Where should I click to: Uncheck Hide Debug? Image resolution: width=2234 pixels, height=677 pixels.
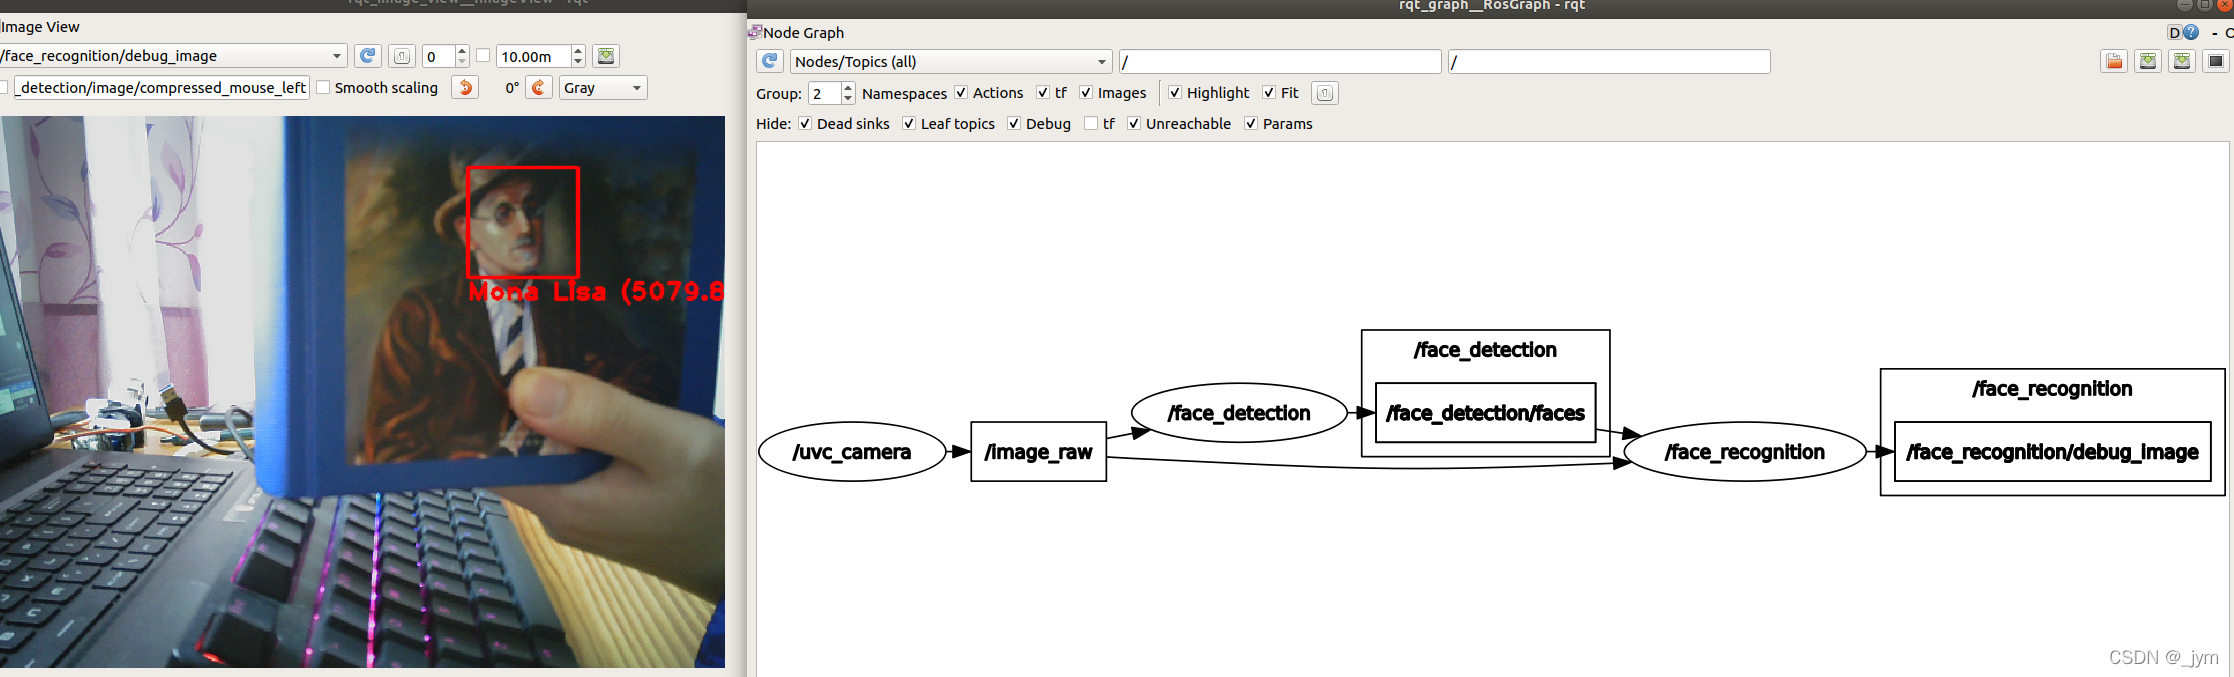click(x=1014, y=124)
